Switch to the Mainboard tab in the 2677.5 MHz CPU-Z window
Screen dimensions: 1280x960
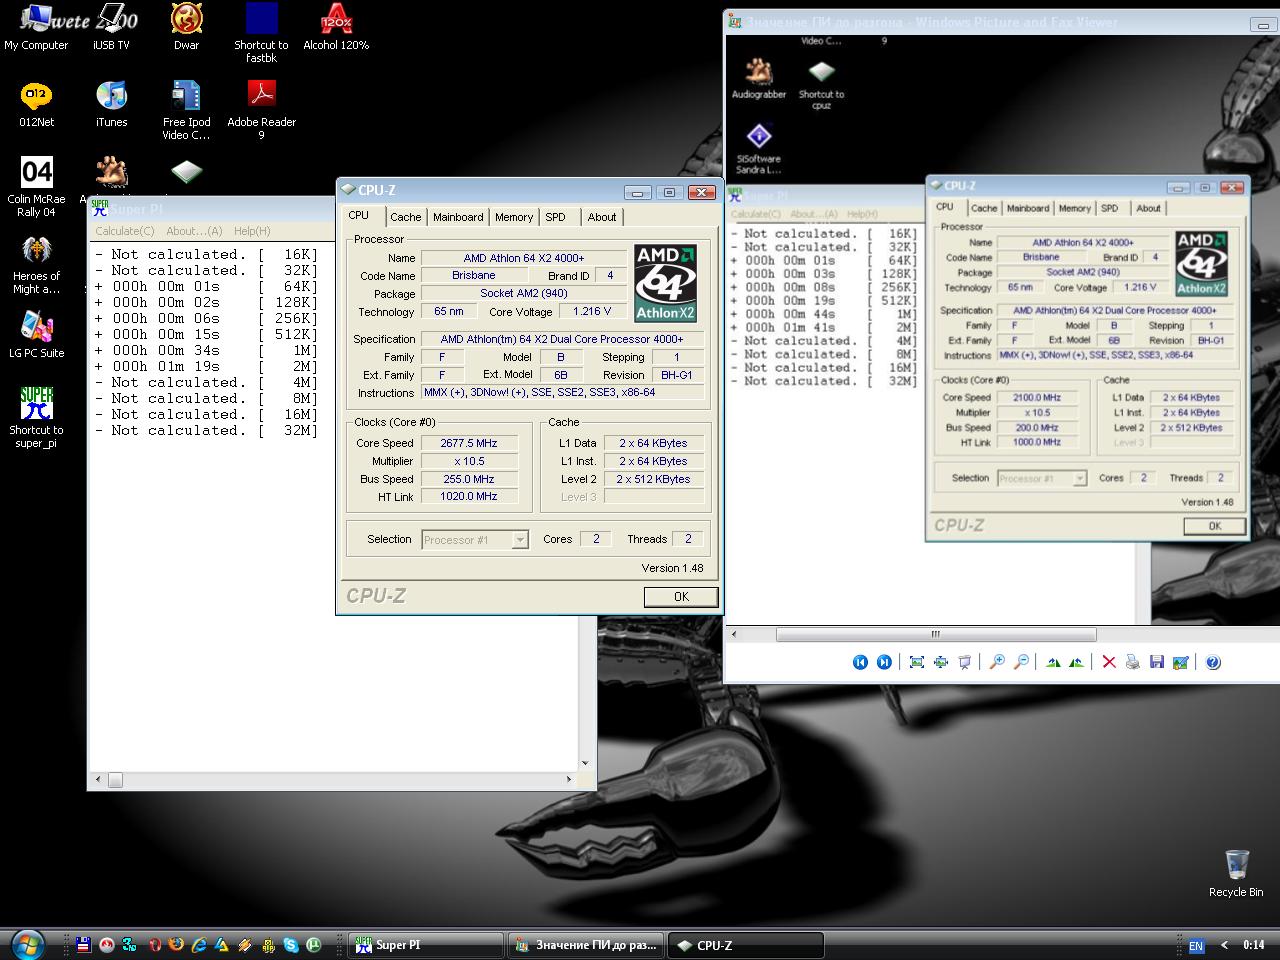[x=458, y=217]
